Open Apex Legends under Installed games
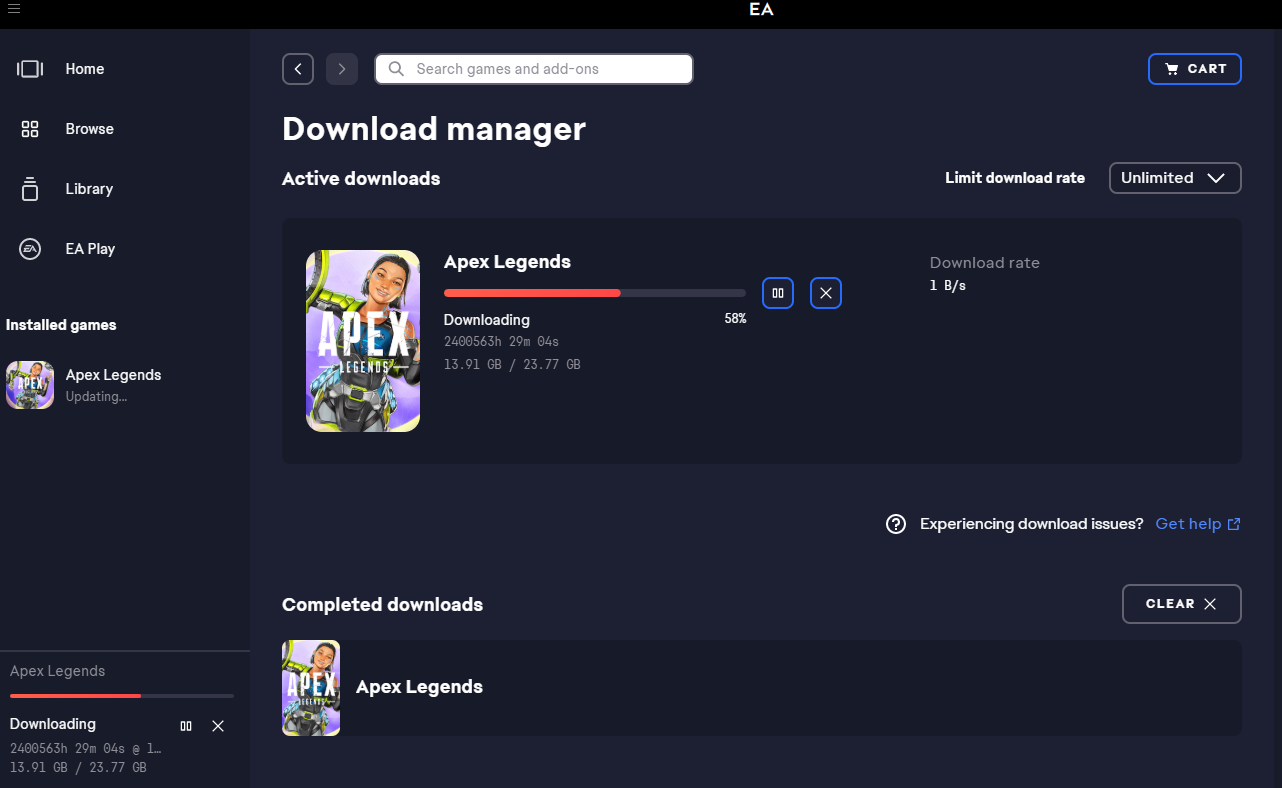This screenshot has height=788, width=1282. pyautogui.click(x=125, y=385)
